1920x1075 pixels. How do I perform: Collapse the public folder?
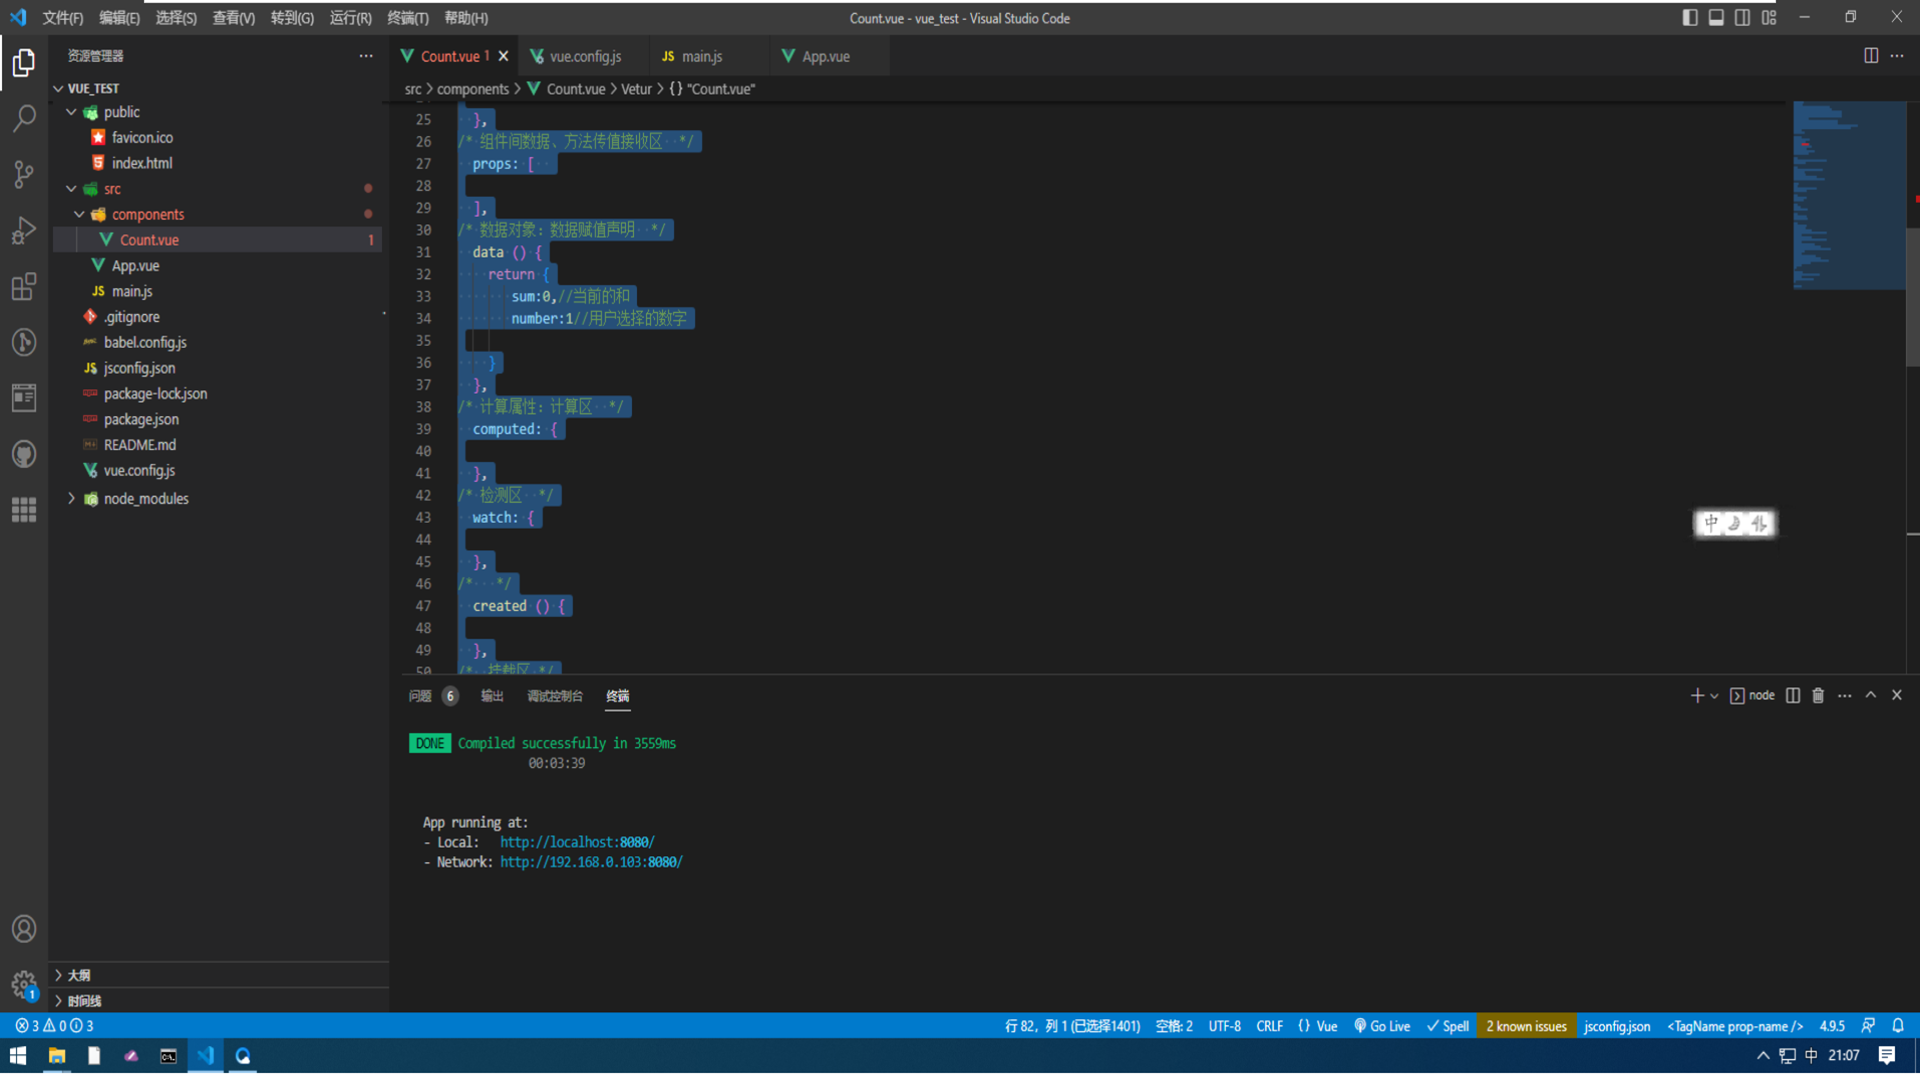tap(72, 112)
